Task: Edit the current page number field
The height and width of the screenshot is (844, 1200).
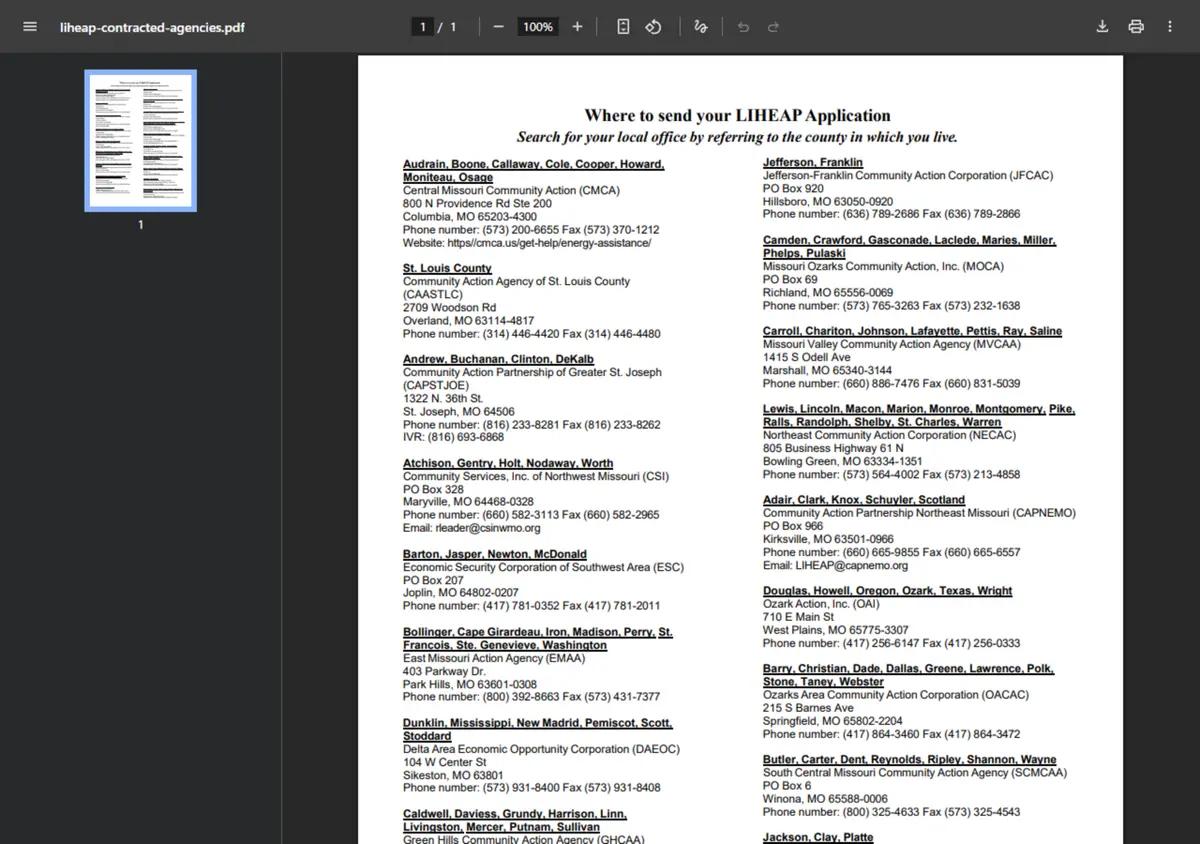Action: point(423,27)
